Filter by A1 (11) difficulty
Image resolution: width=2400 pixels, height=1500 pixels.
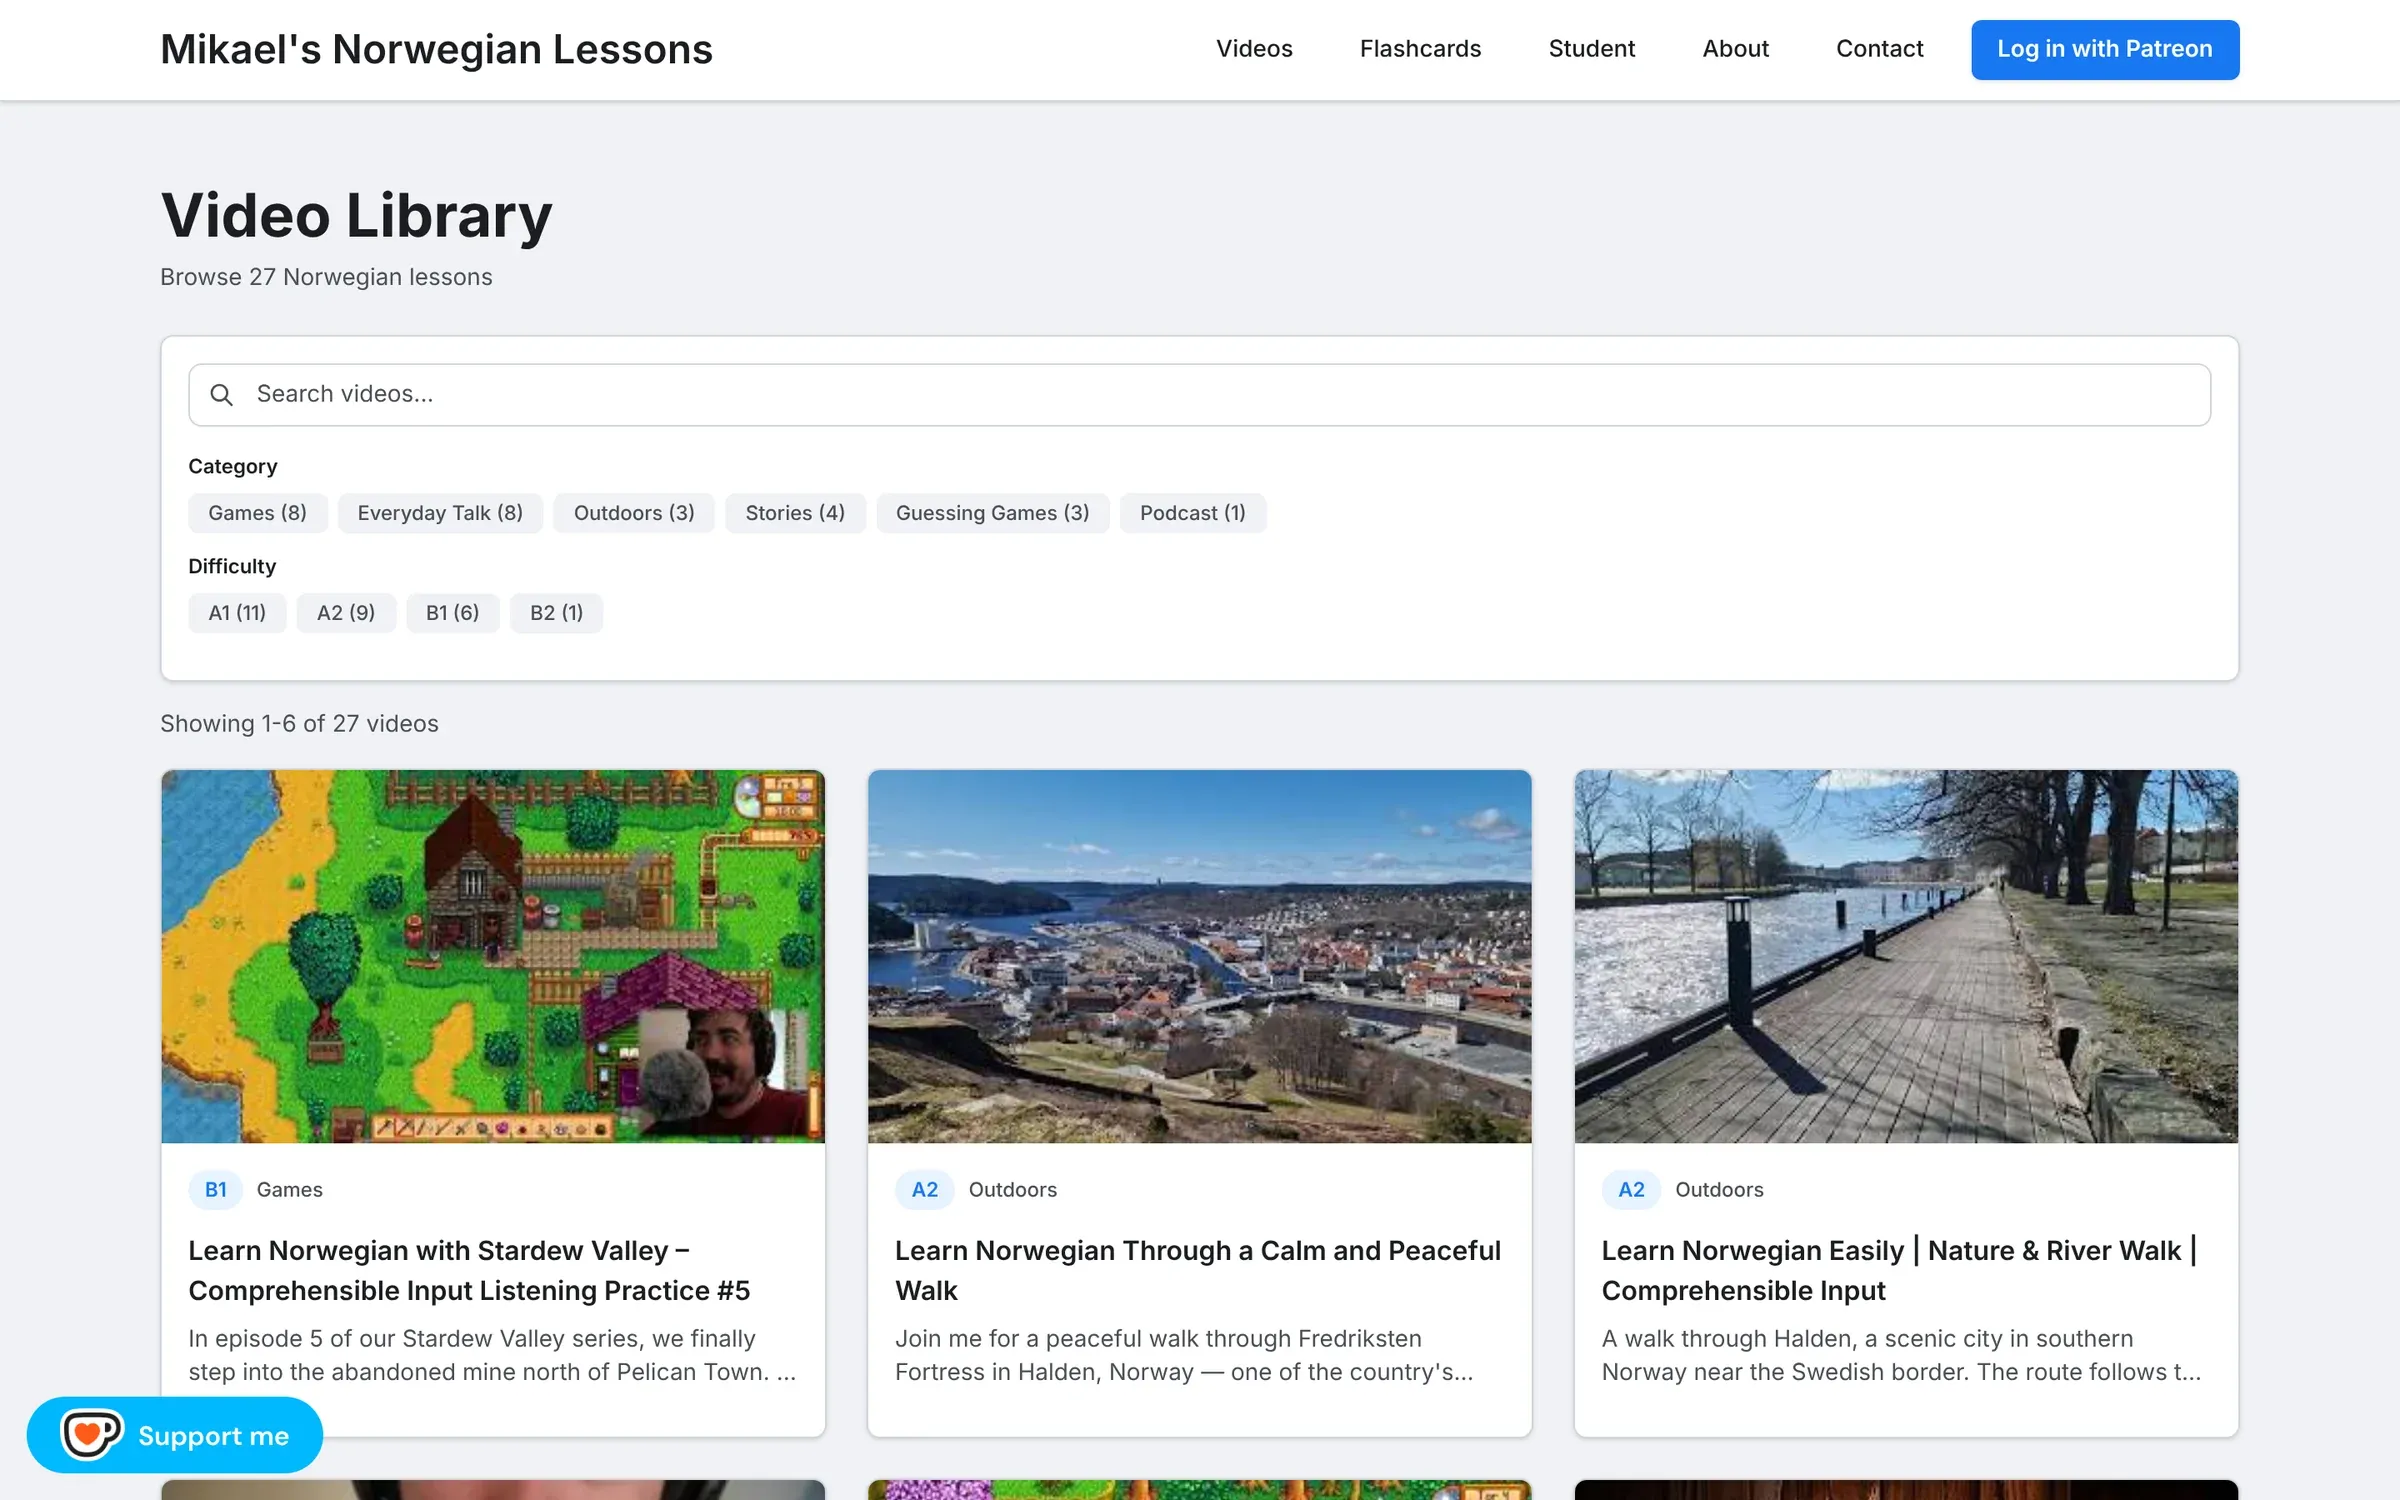[x=237, y=613]
